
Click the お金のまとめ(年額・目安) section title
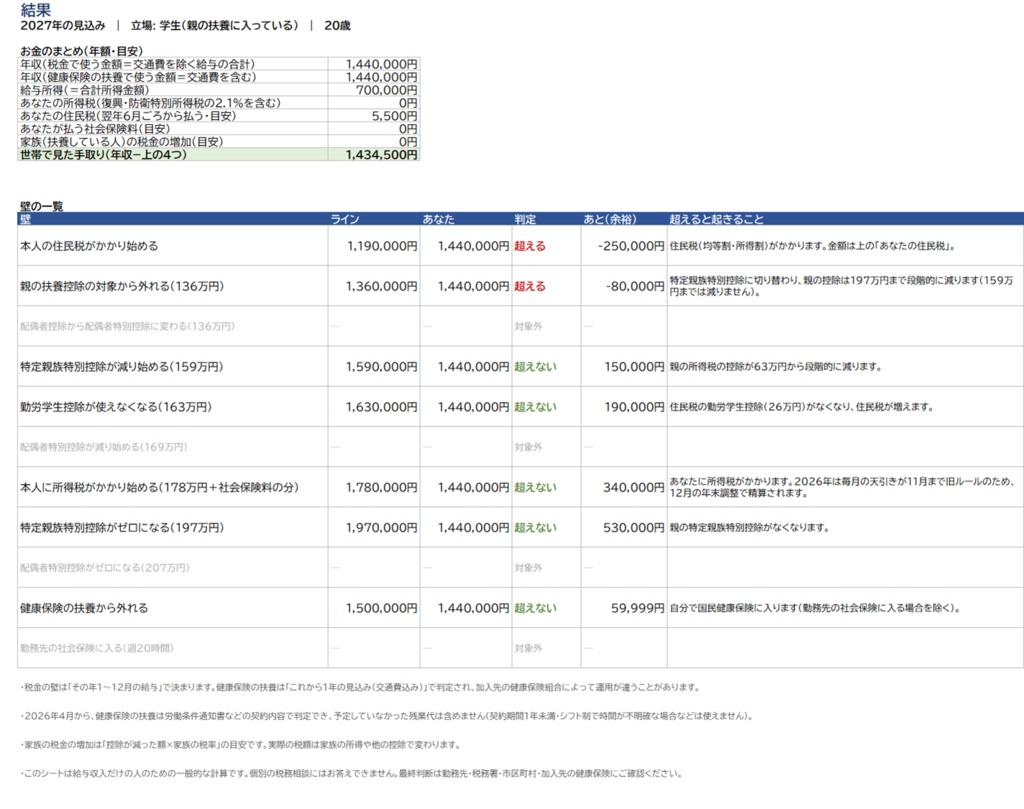pyautogui.click(x=82, y=51)
